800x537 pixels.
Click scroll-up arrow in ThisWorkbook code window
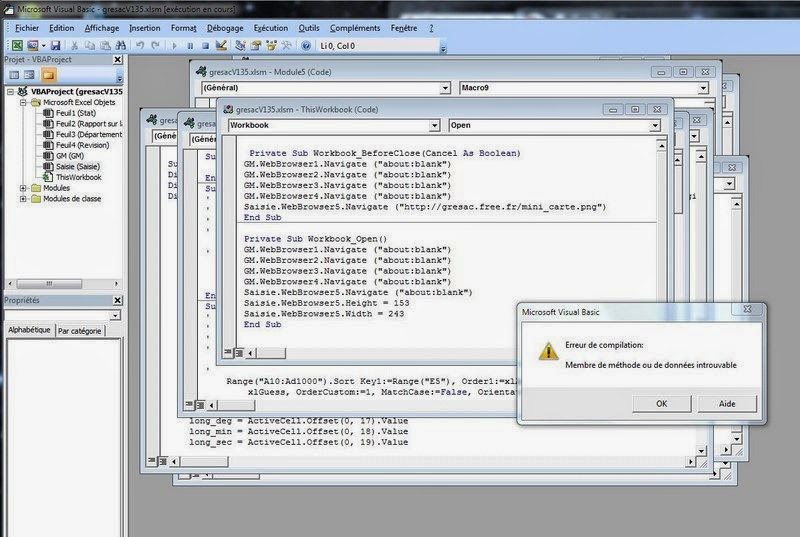[x=661, y=146]
